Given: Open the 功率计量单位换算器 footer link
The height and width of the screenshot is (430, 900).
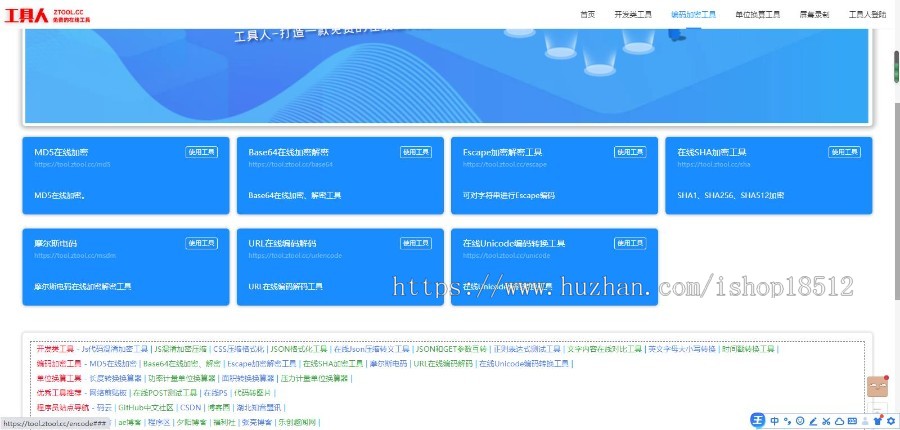Looking at the screenshot, I should (182, 378).
